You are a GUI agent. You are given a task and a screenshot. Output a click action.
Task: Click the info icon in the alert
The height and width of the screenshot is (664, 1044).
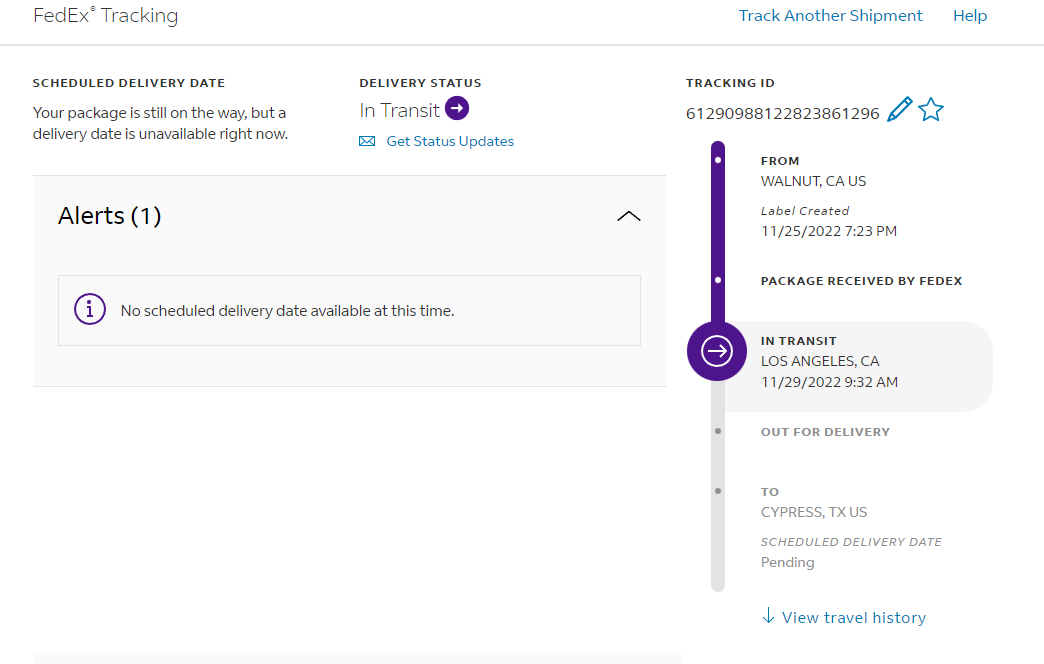[x=90, y=310]
